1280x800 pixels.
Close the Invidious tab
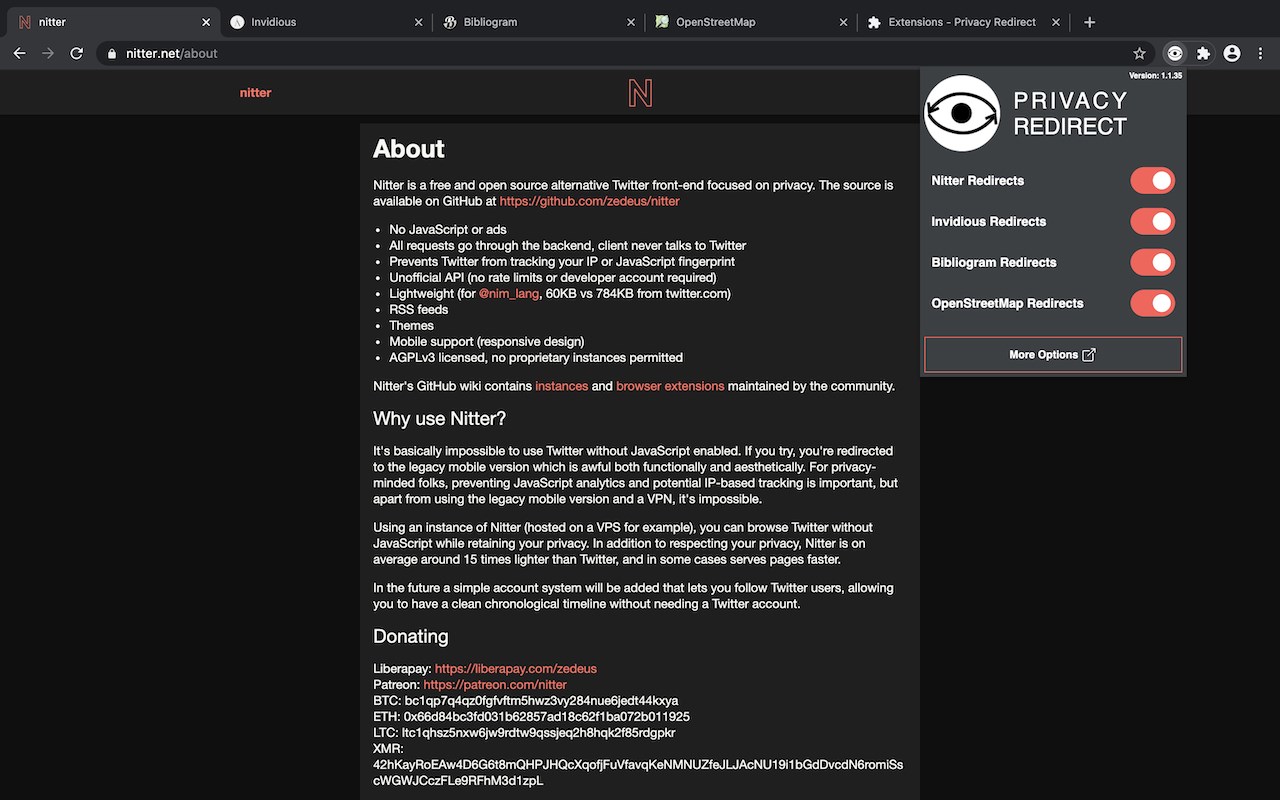pos(418,22)
